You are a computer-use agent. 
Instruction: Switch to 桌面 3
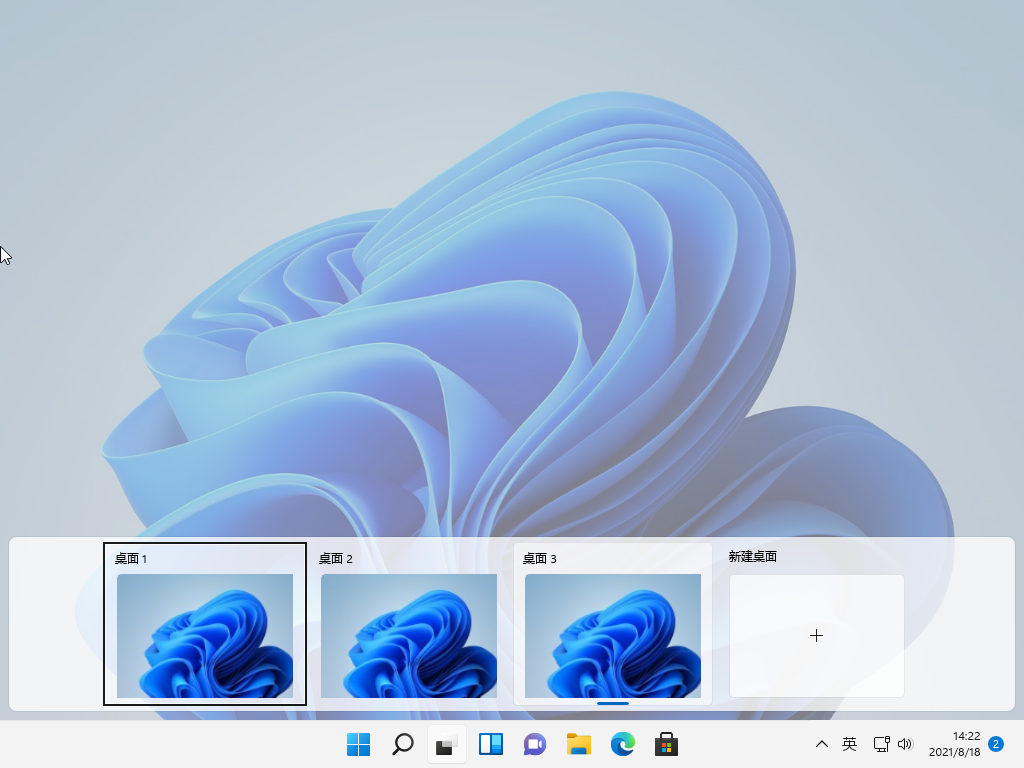(612, 637)
